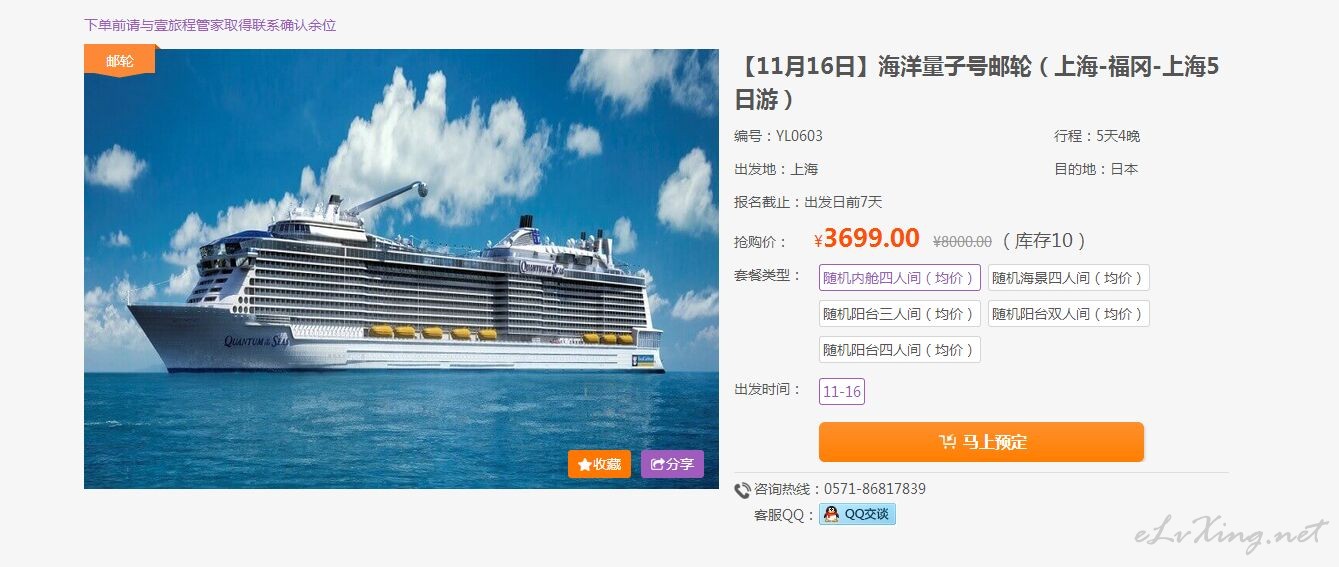Click the phone icon beside 咨询热线

742,490
